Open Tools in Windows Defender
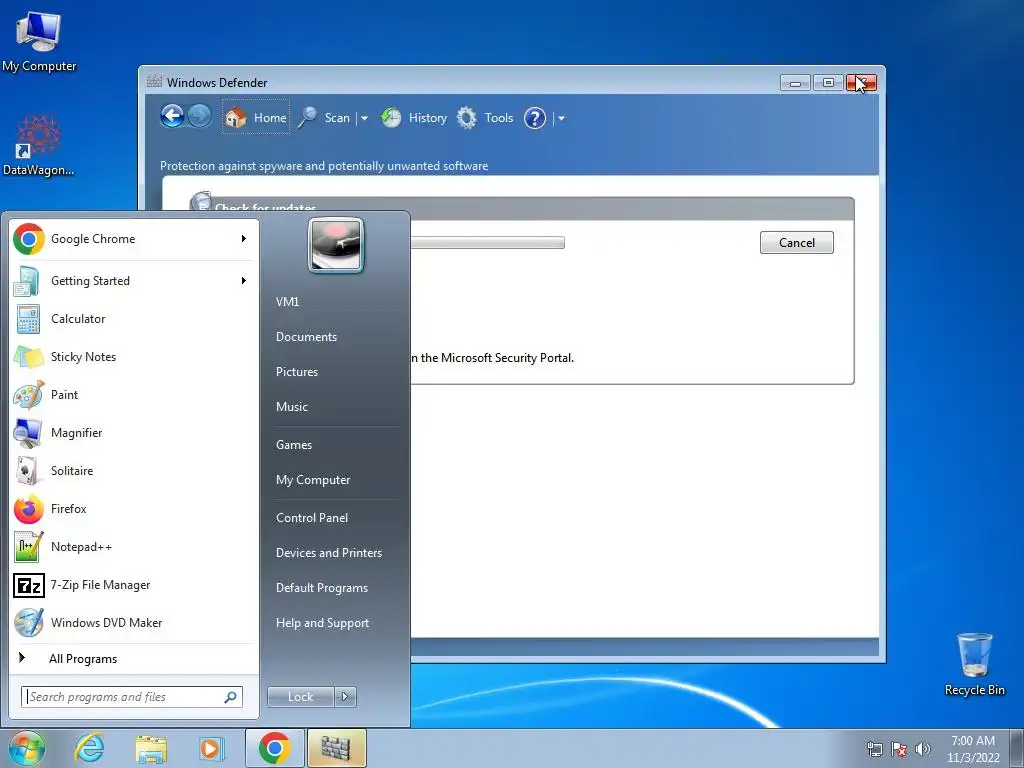Viewport: 1024px width, 768px height. tap(485, 118)
